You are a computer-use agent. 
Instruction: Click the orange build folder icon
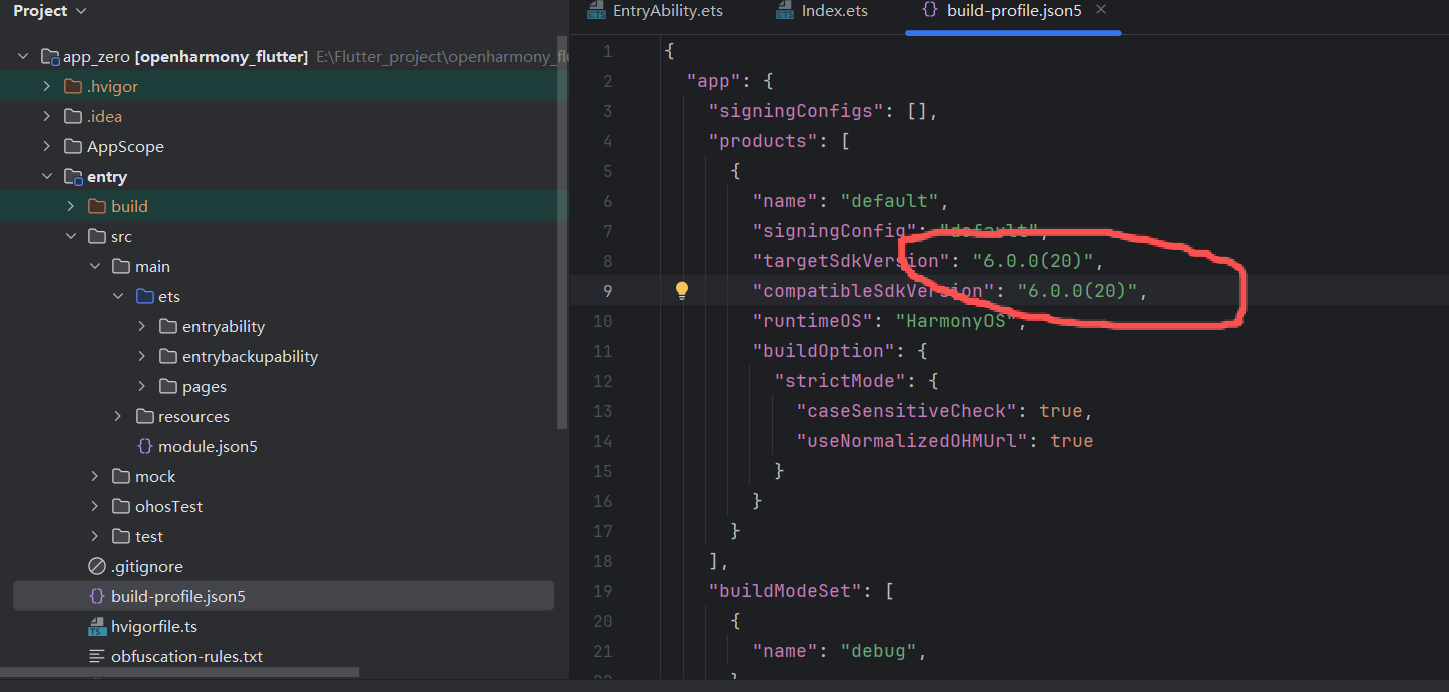click(96, 207)
